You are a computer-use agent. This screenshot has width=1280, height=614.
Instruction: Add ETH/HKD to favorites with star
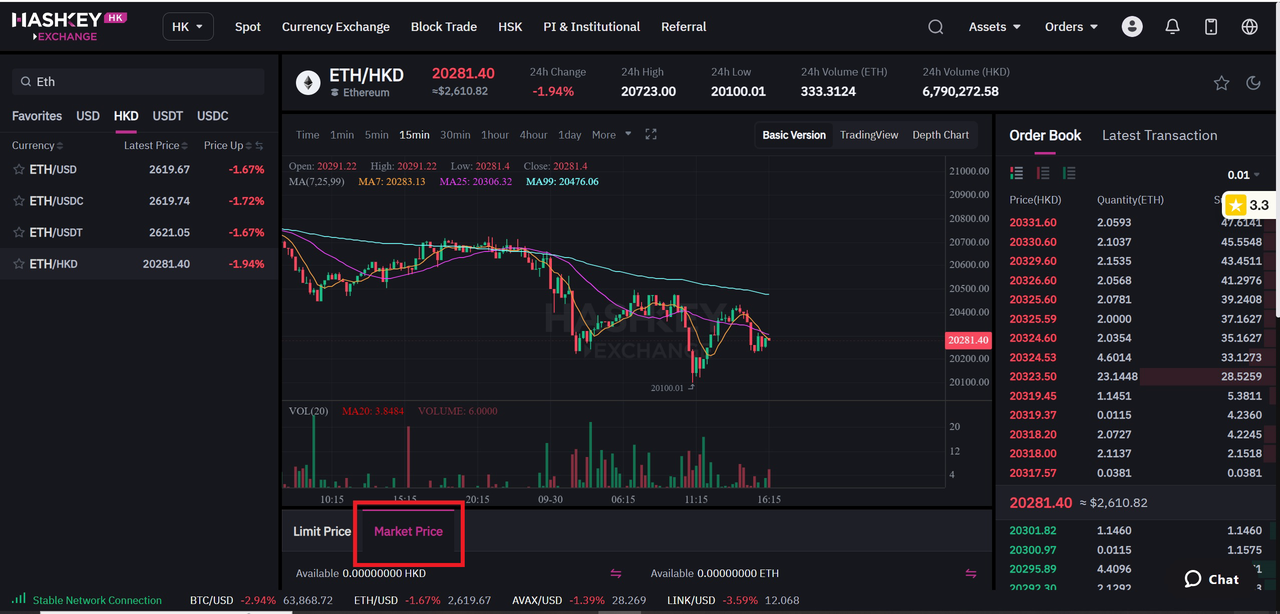point(1221,83)
